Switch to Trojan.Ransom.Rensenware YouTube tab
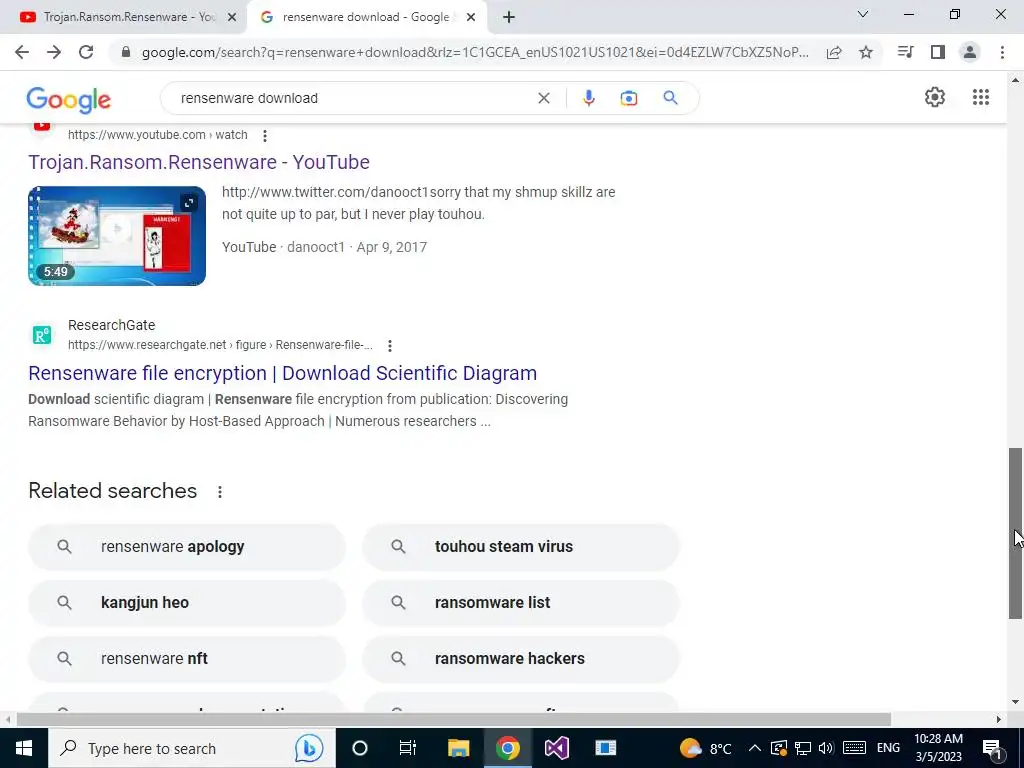The width and height of the screenshot is (1024, 768). (123, 17)
